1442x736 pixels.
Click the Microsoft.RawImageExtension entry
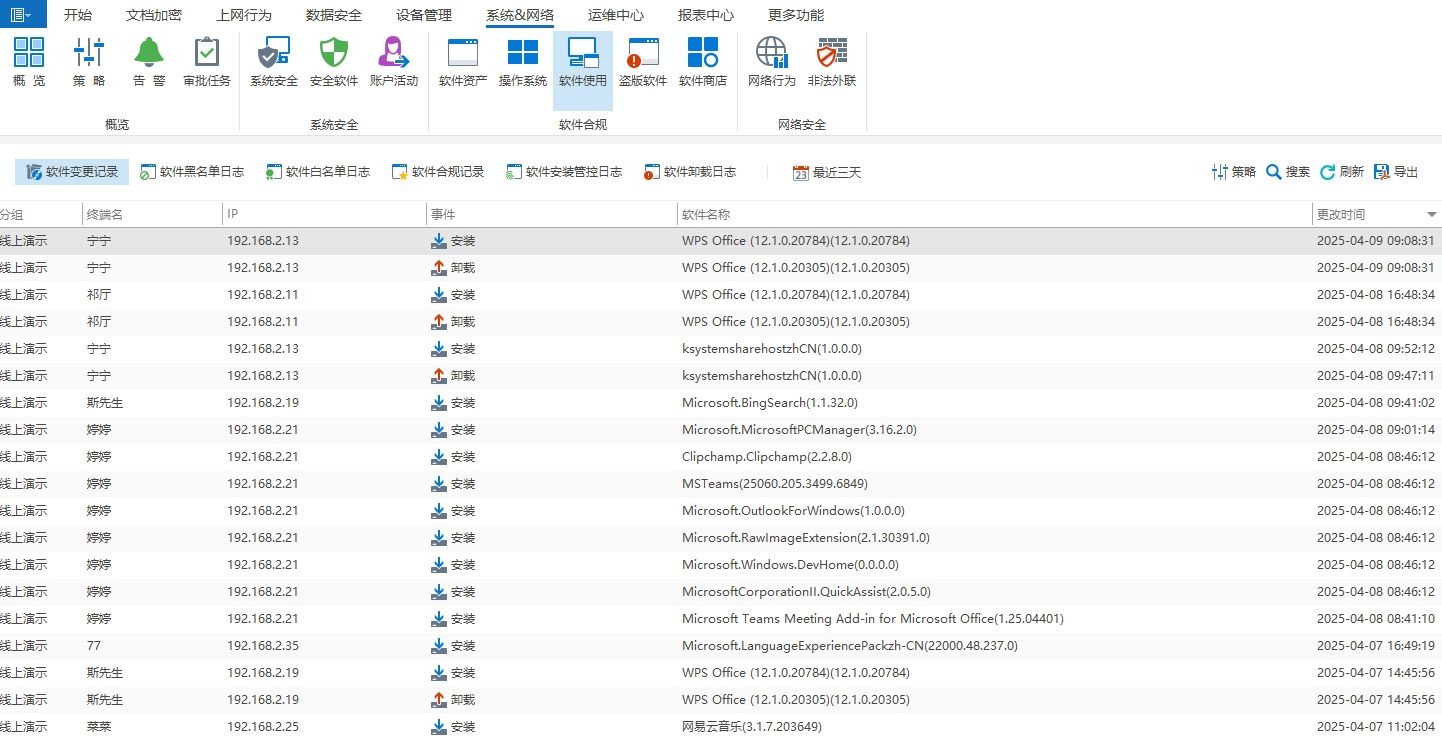coord(805,538)
